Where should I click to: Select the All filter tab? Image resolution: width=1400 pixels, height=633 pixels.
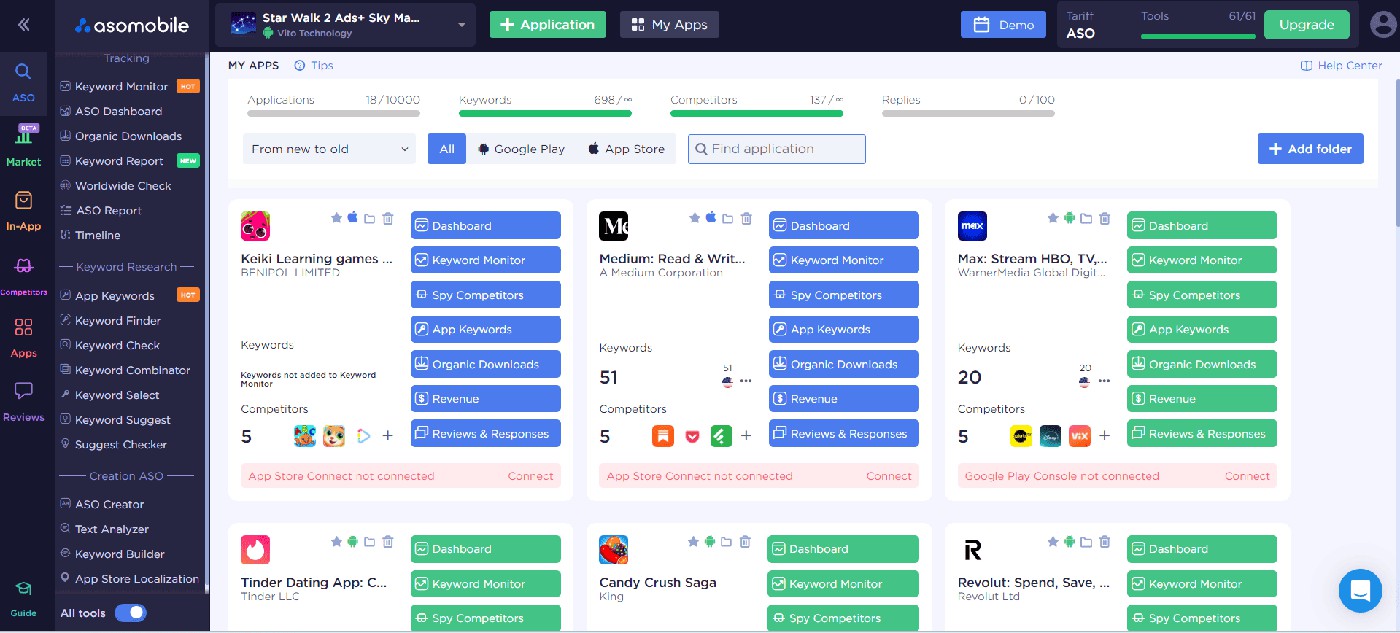coord(447,149)
